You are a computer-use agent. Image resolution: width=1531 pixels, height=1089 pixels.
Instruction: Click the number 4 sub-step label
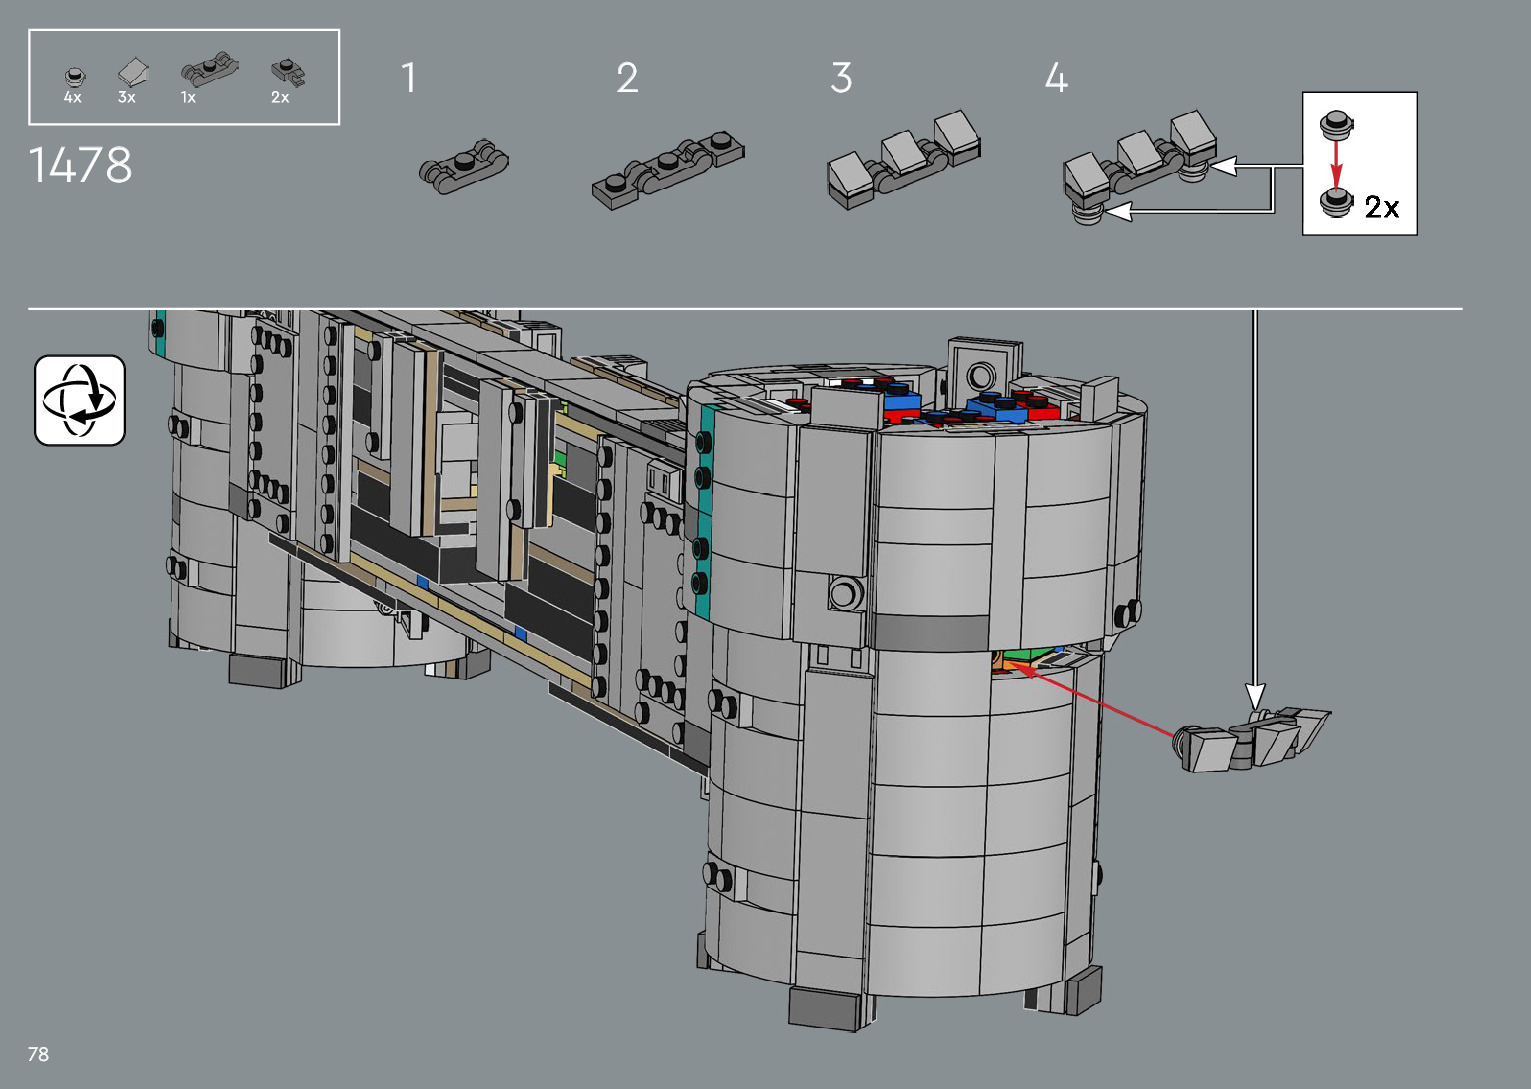coord(1056,78)
